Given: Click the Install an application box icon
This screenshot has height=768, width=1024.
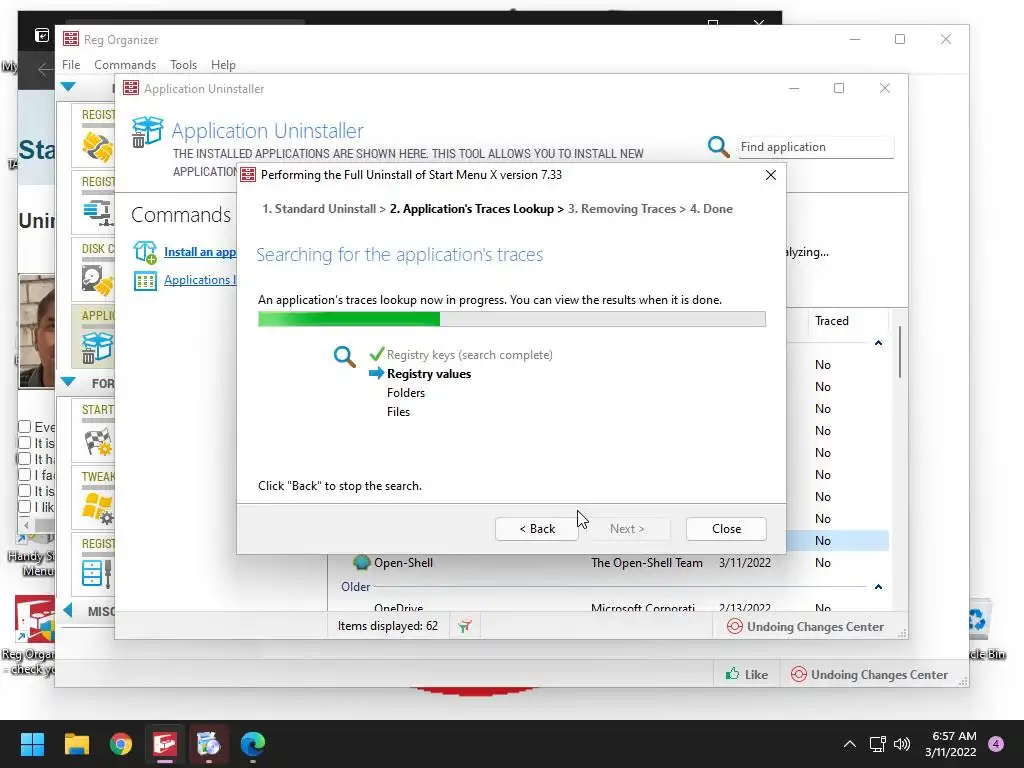Looking at the screenshot, I should 145,252.
